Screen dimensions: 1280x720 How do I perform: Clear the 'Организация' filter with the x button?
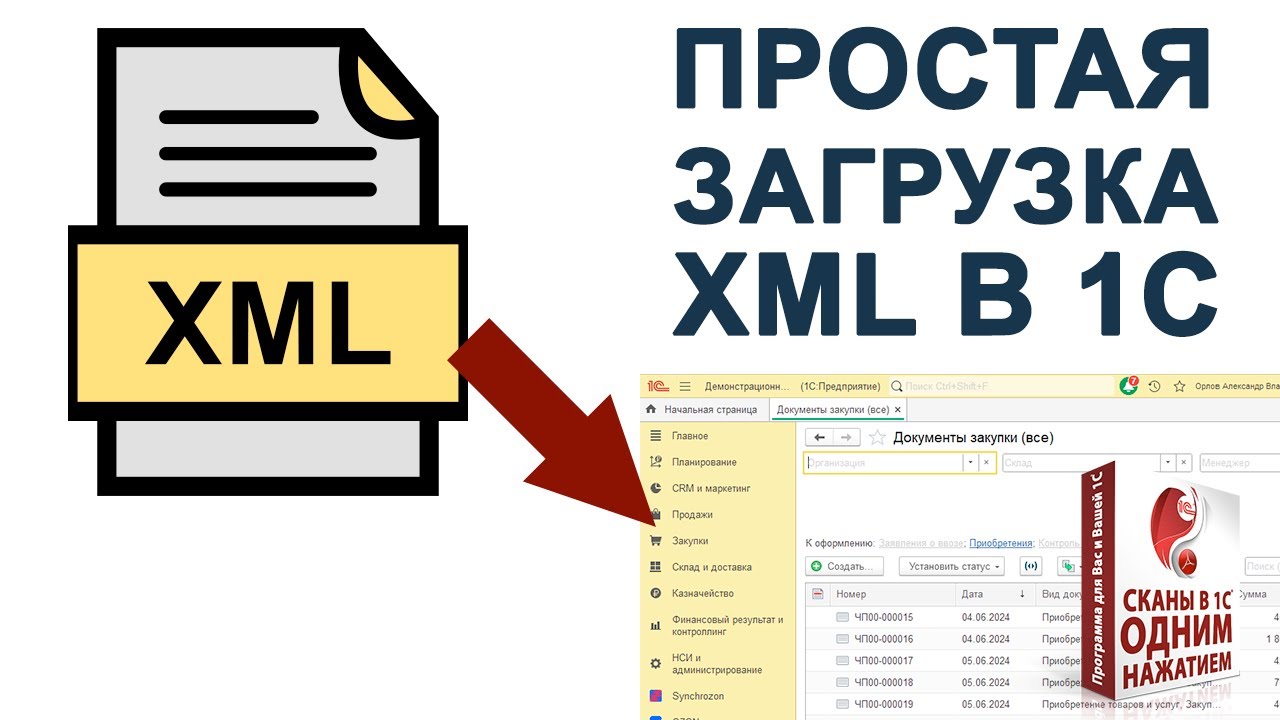click(987, 463)
